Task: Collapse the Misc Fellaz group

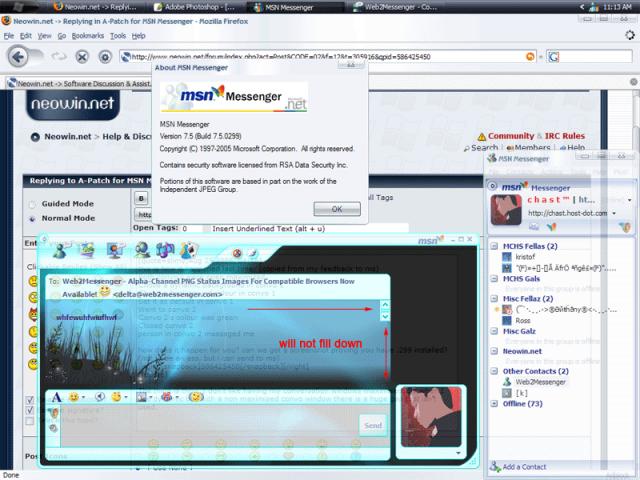Action: click(x=494, y=299)
